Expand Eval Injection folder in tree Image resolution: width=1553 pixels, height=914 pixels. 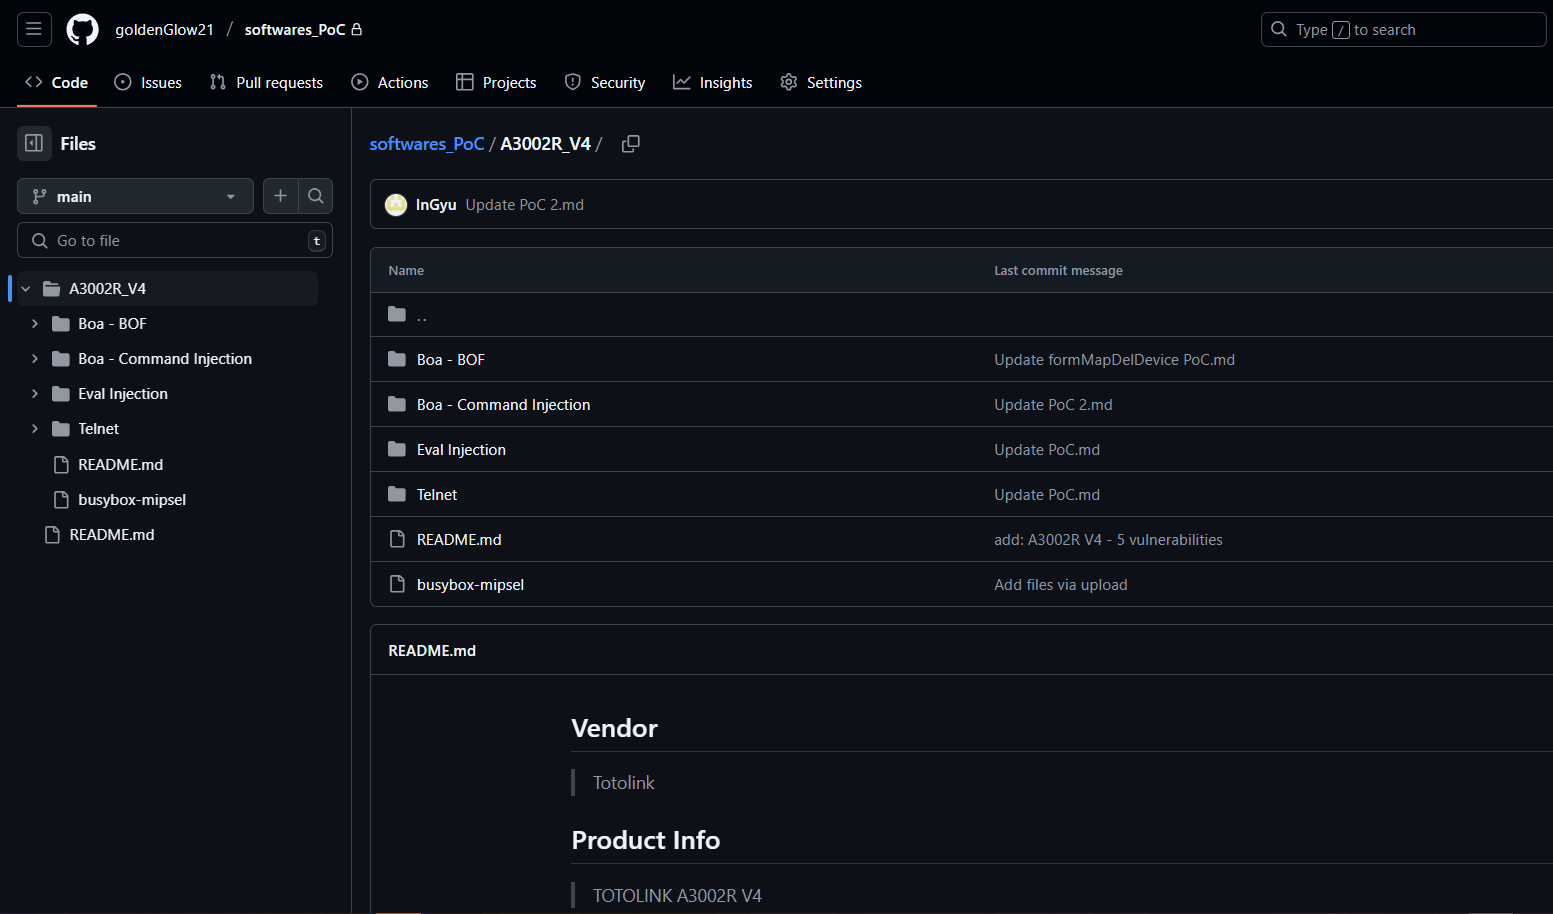click(x=35, y=394)
